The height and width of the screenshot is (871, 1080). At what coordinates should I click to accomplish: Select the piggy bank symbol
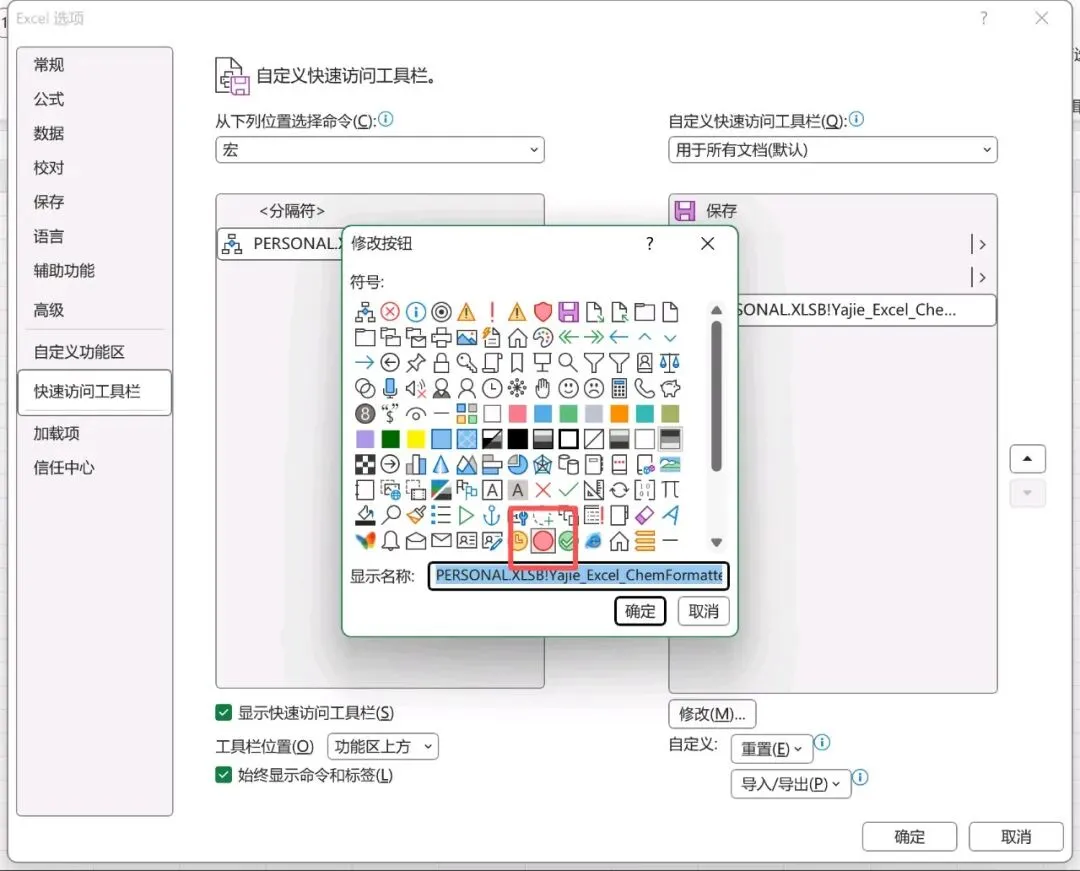pos(669,388)
